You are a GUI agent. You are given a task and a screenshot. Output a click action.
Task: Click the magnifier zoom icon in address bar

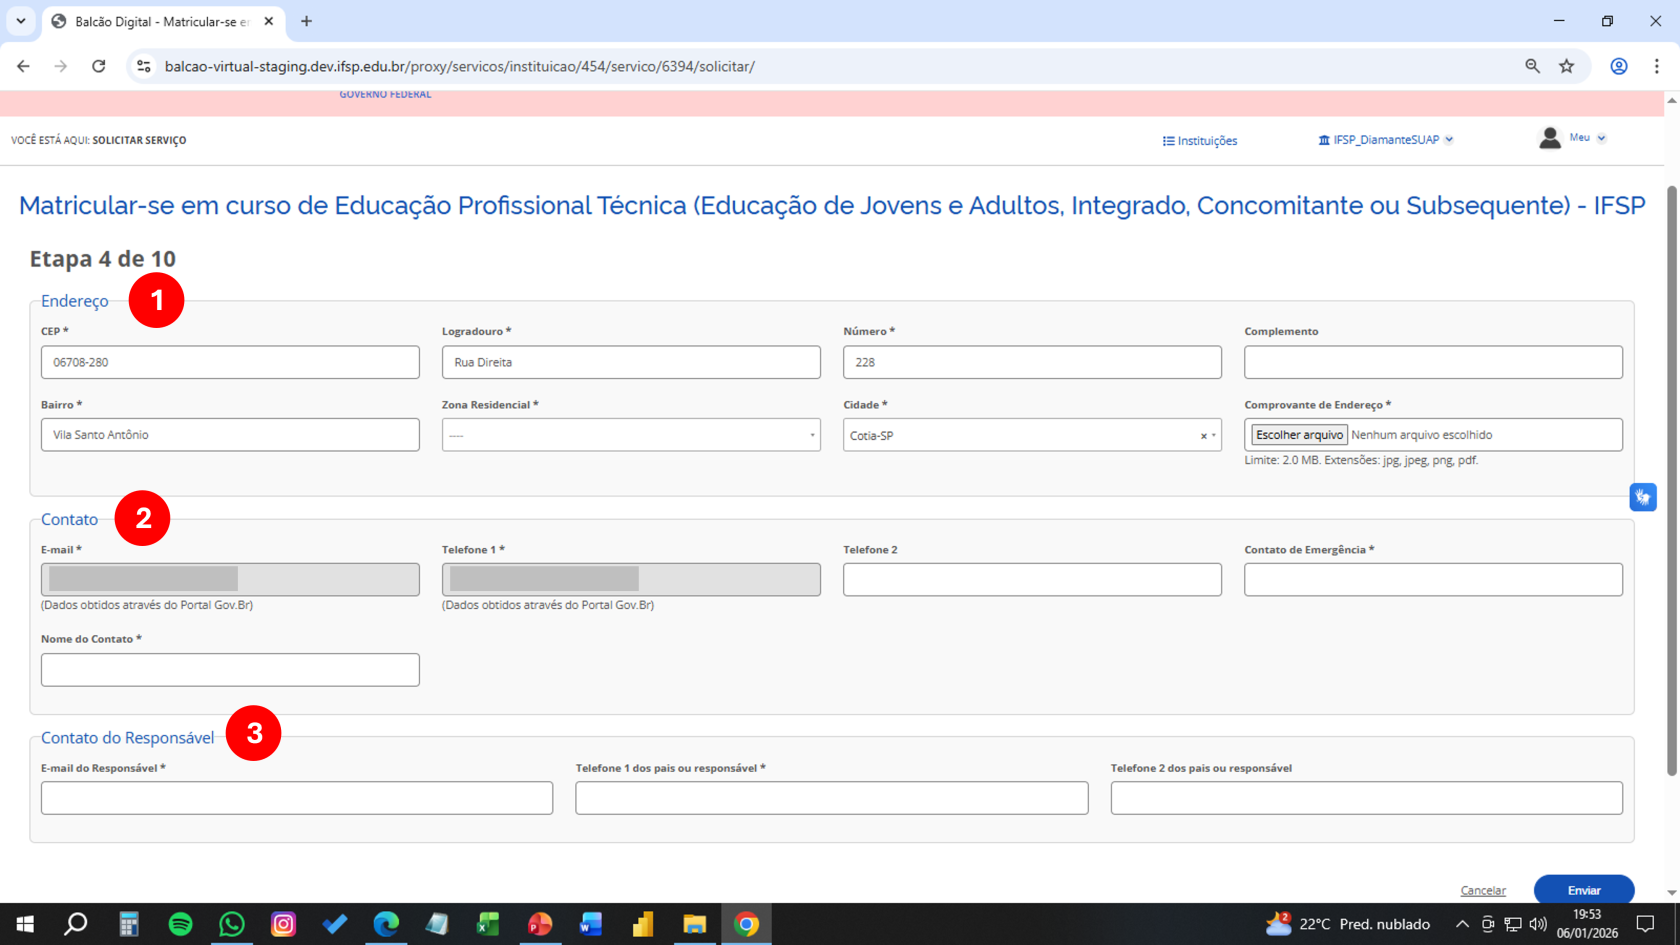pos(1533,66)
